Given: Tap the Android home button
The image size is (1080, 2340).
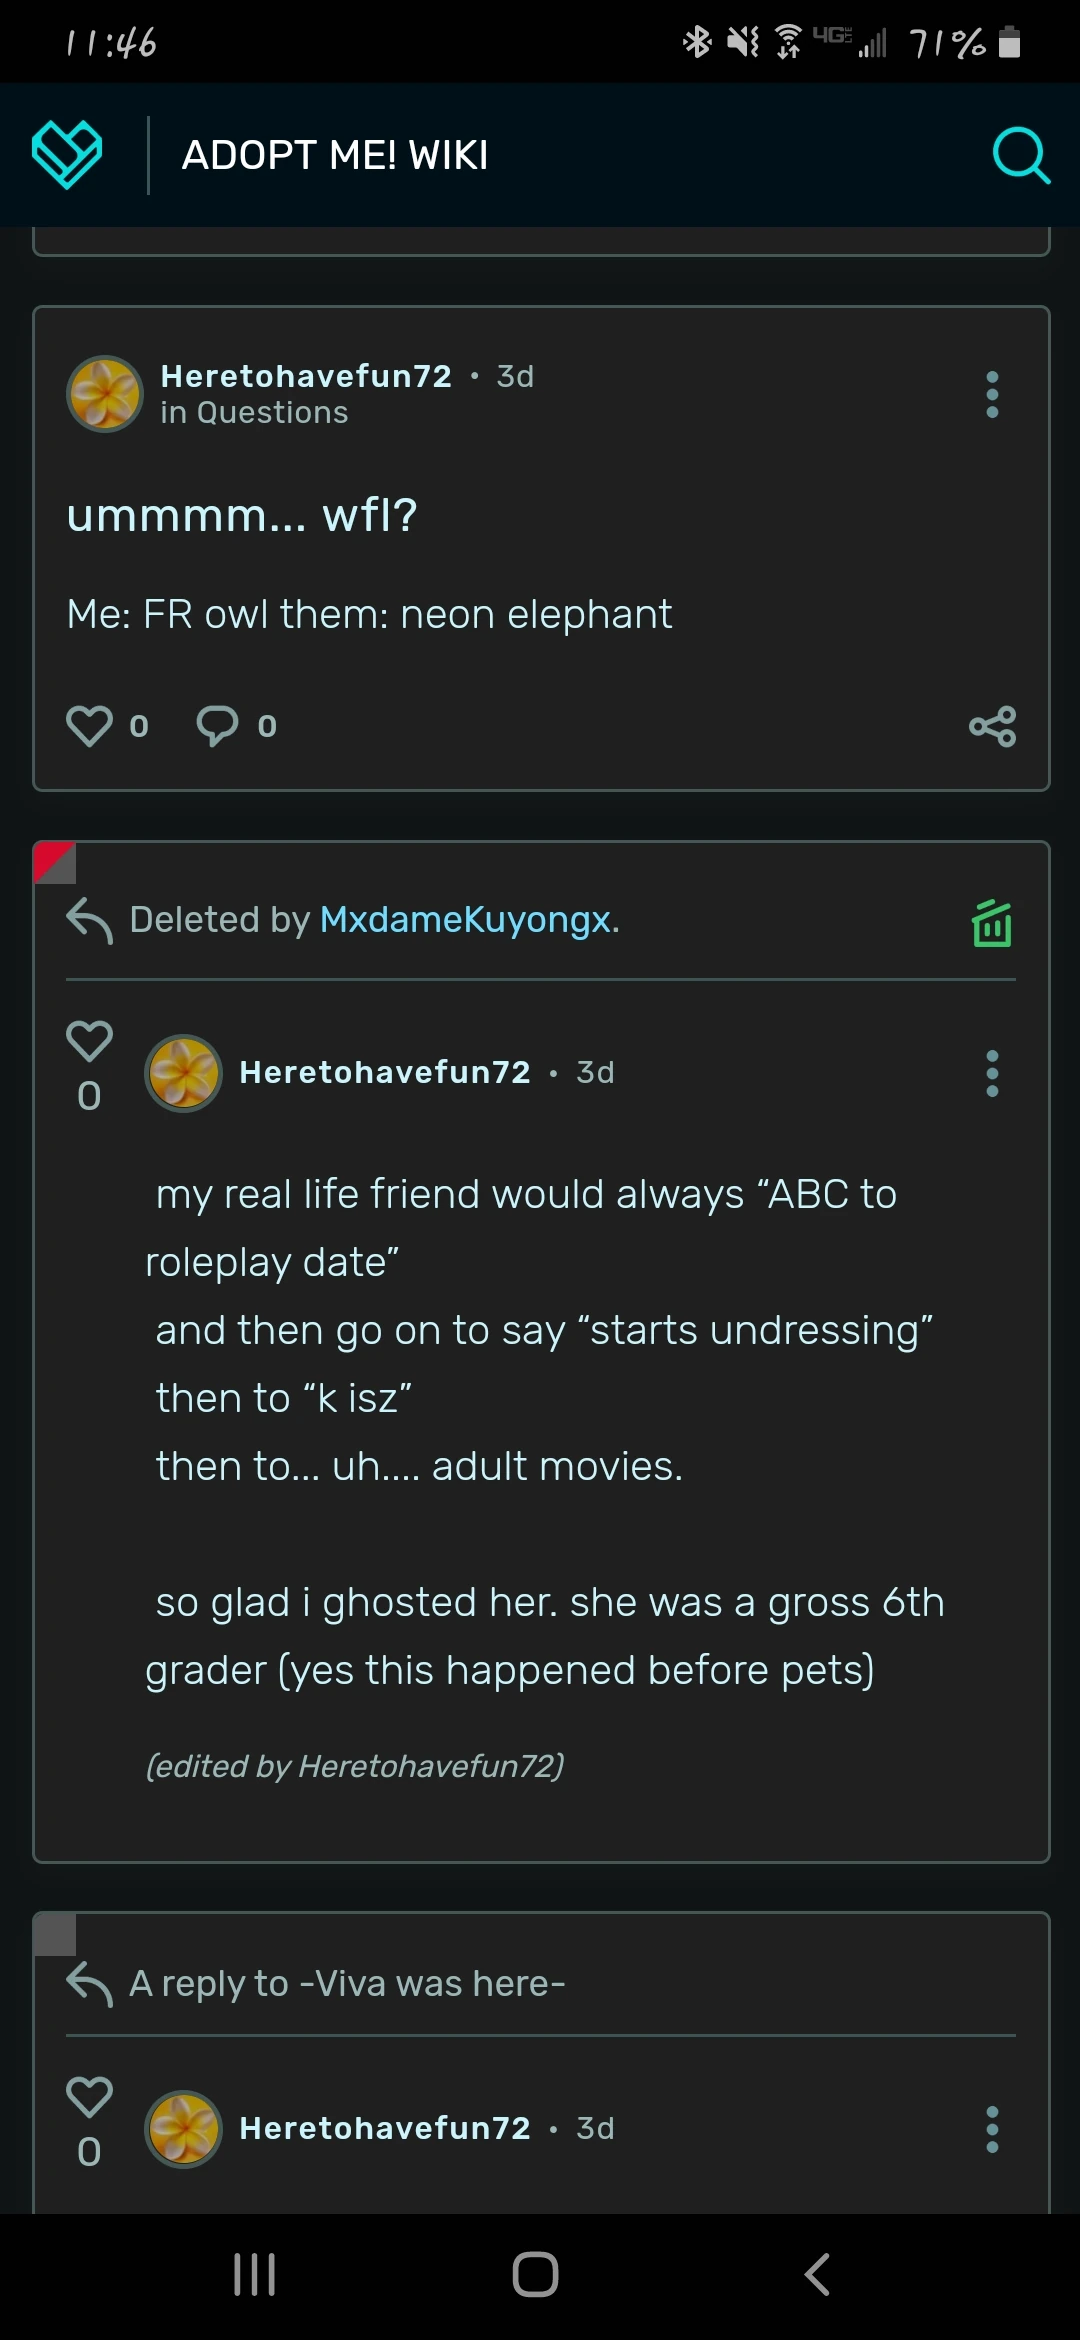Looking at the screenshot, I should [536, 2275].
